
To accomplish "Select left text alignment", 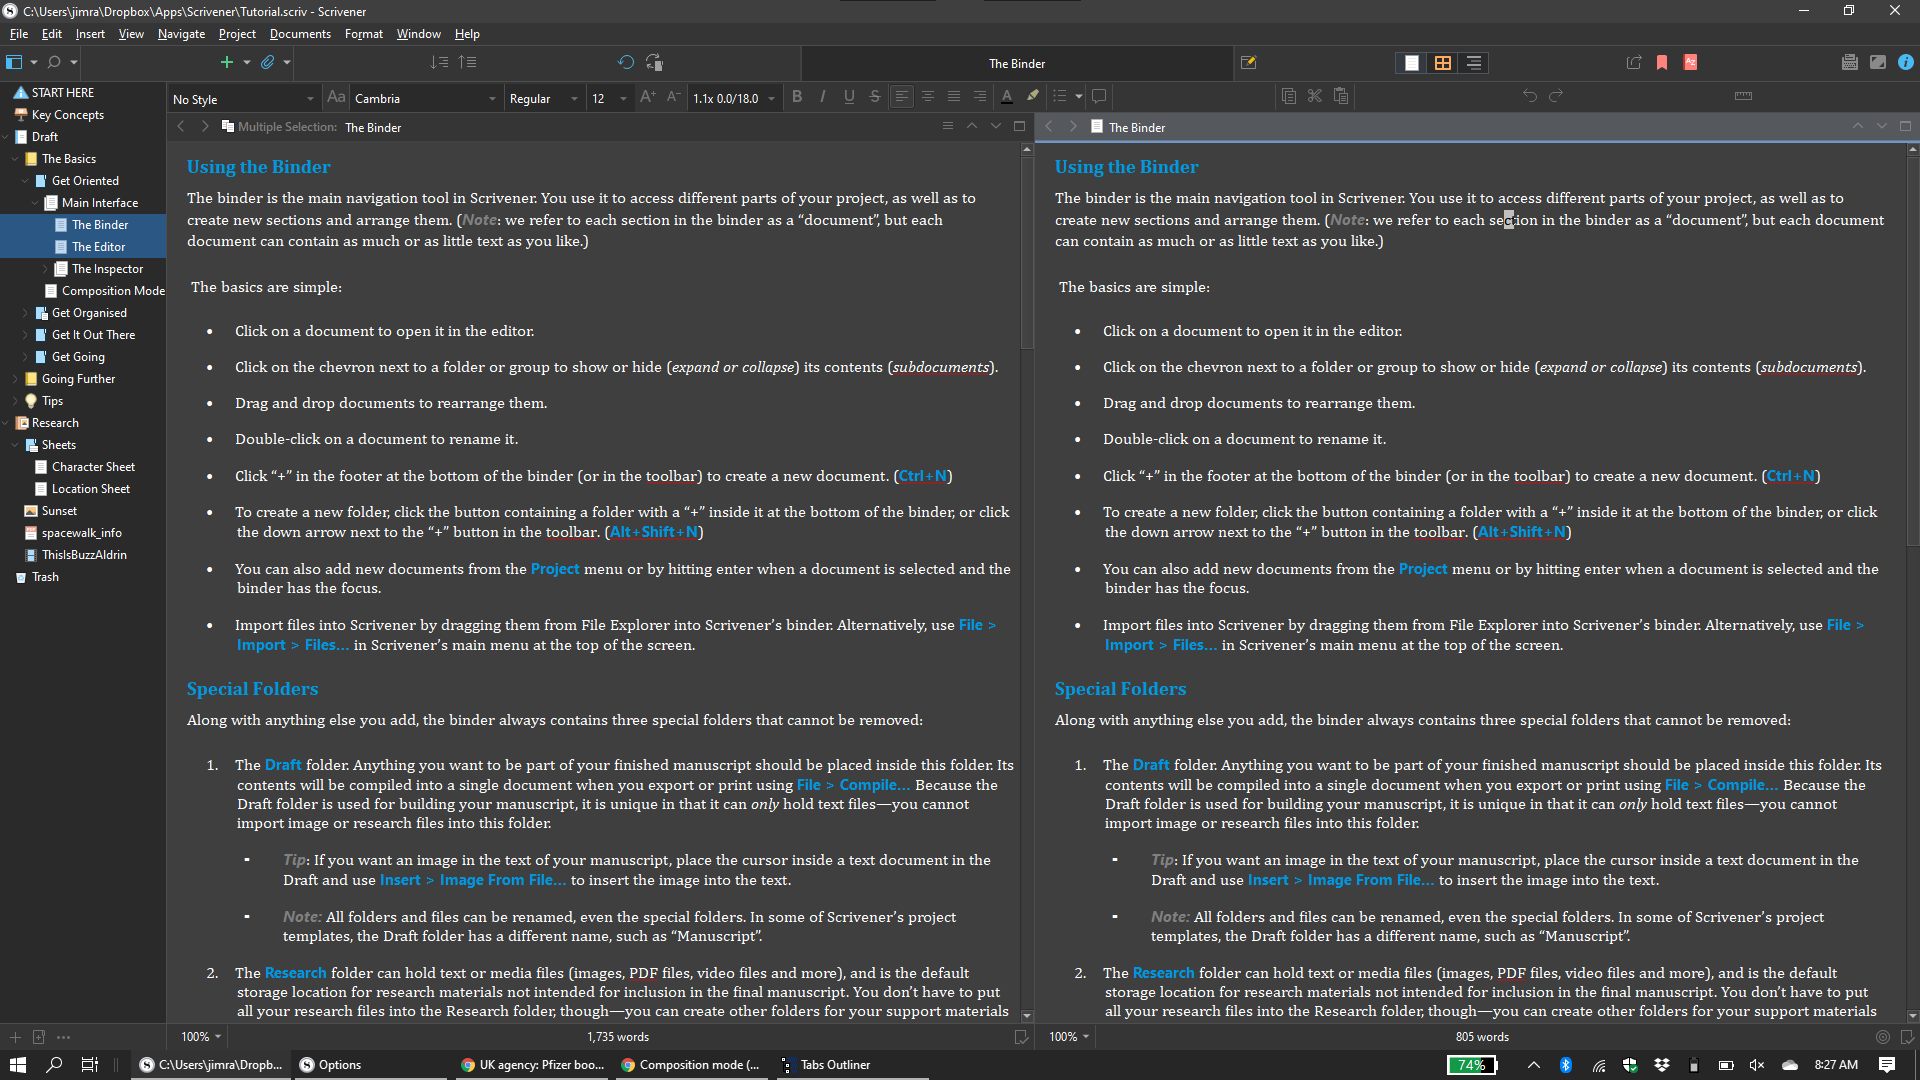I will click(x=902, y=96).
